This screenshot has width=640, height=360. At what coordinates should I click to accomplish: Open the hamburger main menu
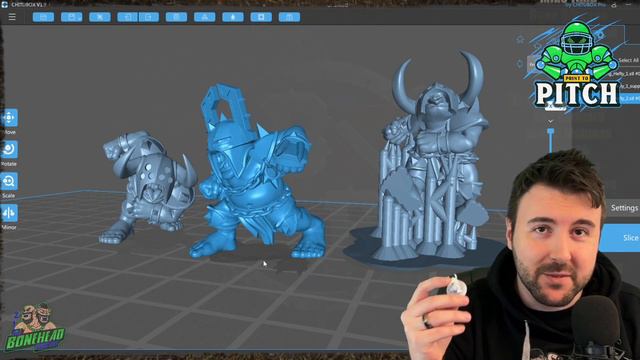[x=12, y=17]
